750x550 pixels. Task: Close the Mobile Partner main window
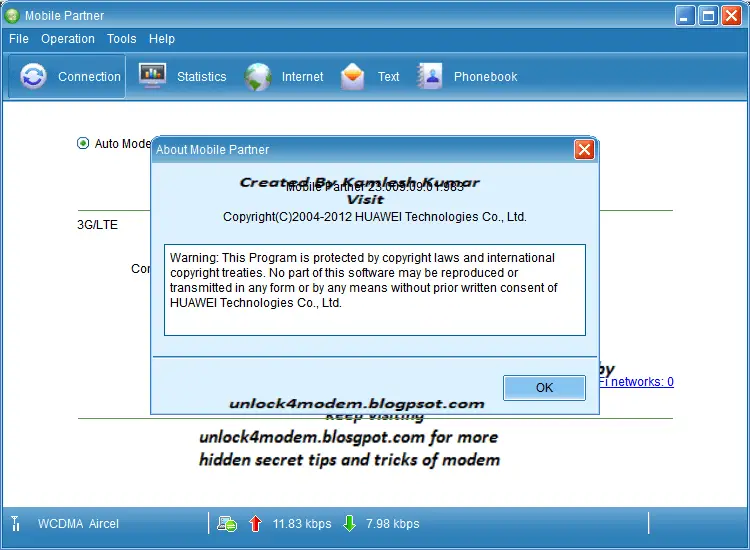click(731, 16)
